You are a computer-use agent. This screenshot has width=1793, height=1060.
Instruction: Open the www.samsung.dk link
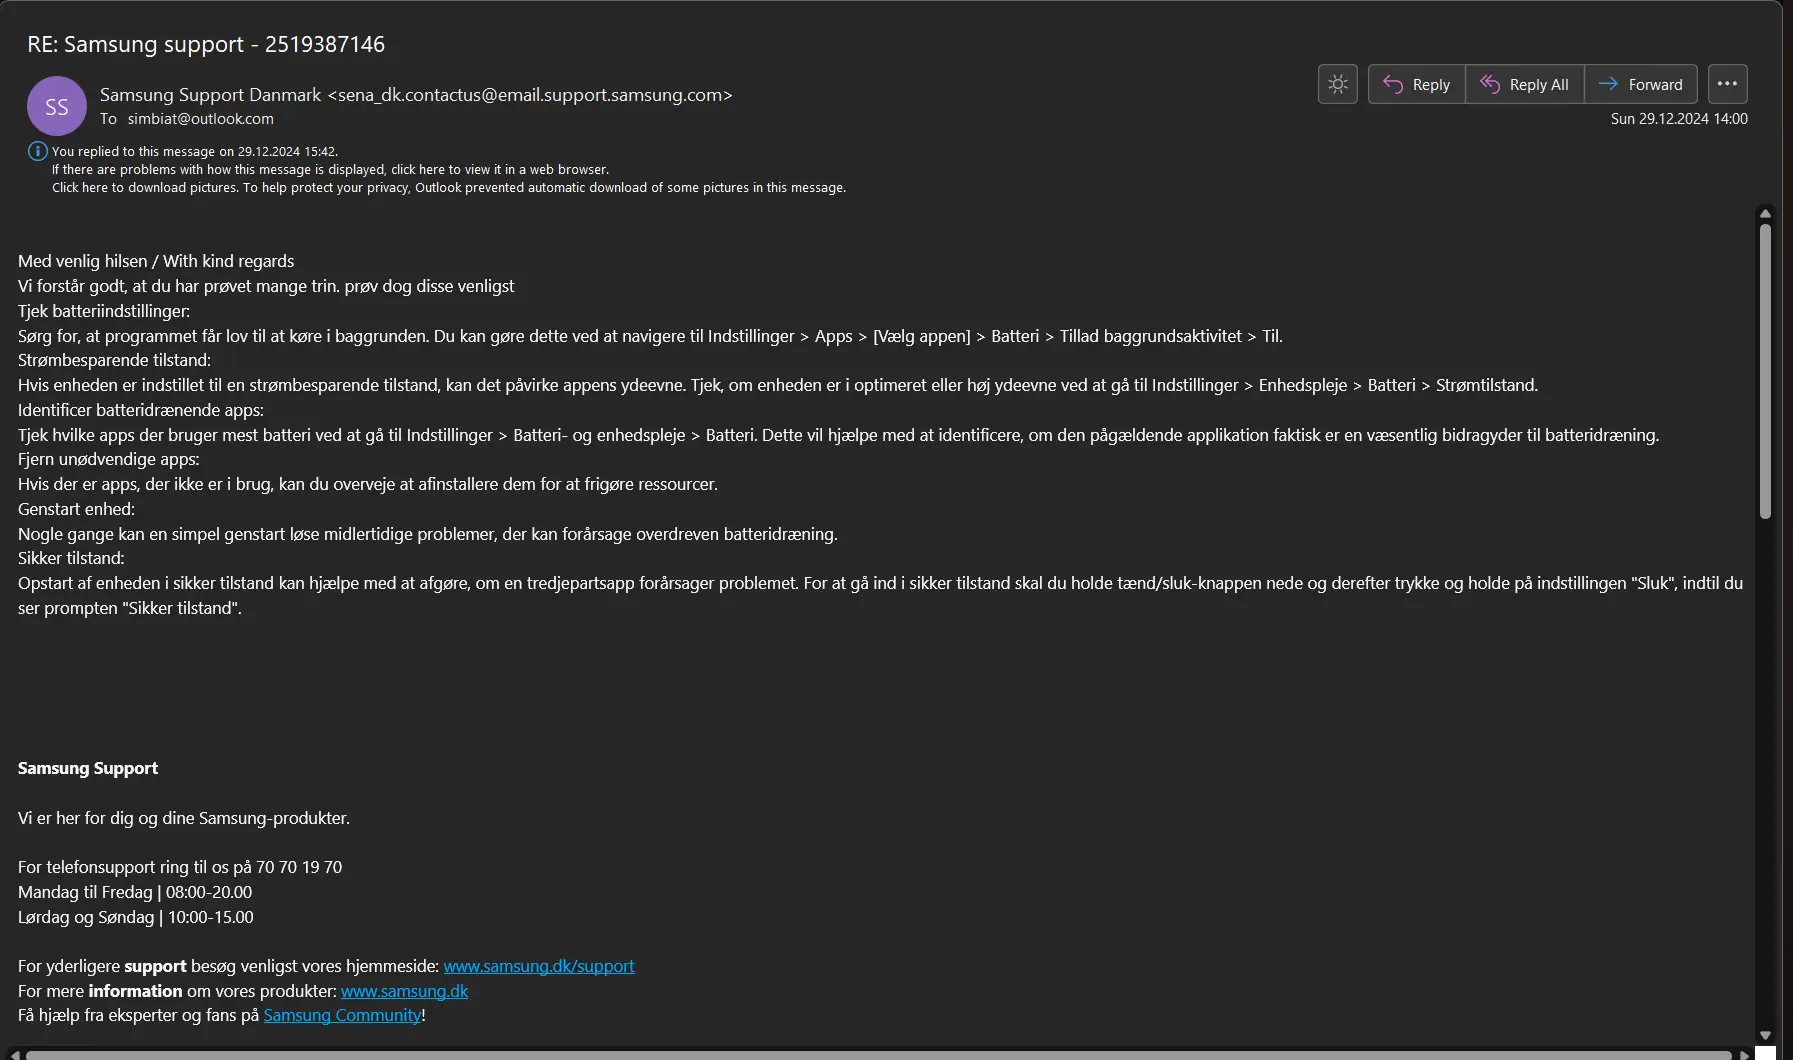coord(404,991)
